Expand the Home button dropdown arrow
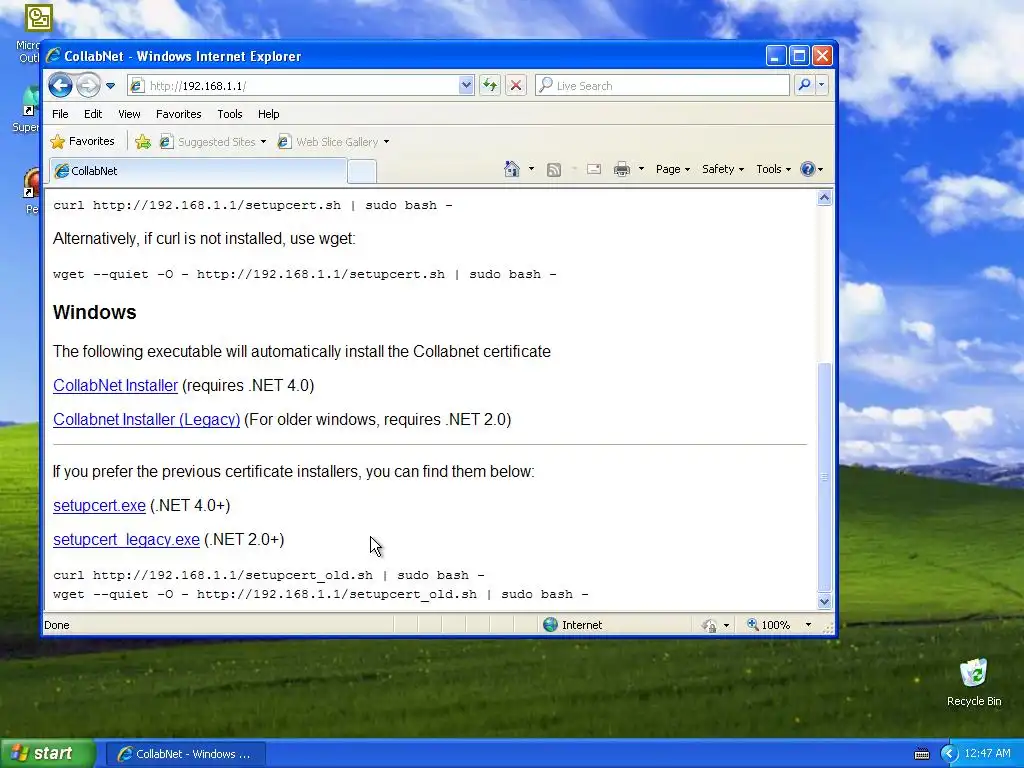1024x768 pixels. 531,169
